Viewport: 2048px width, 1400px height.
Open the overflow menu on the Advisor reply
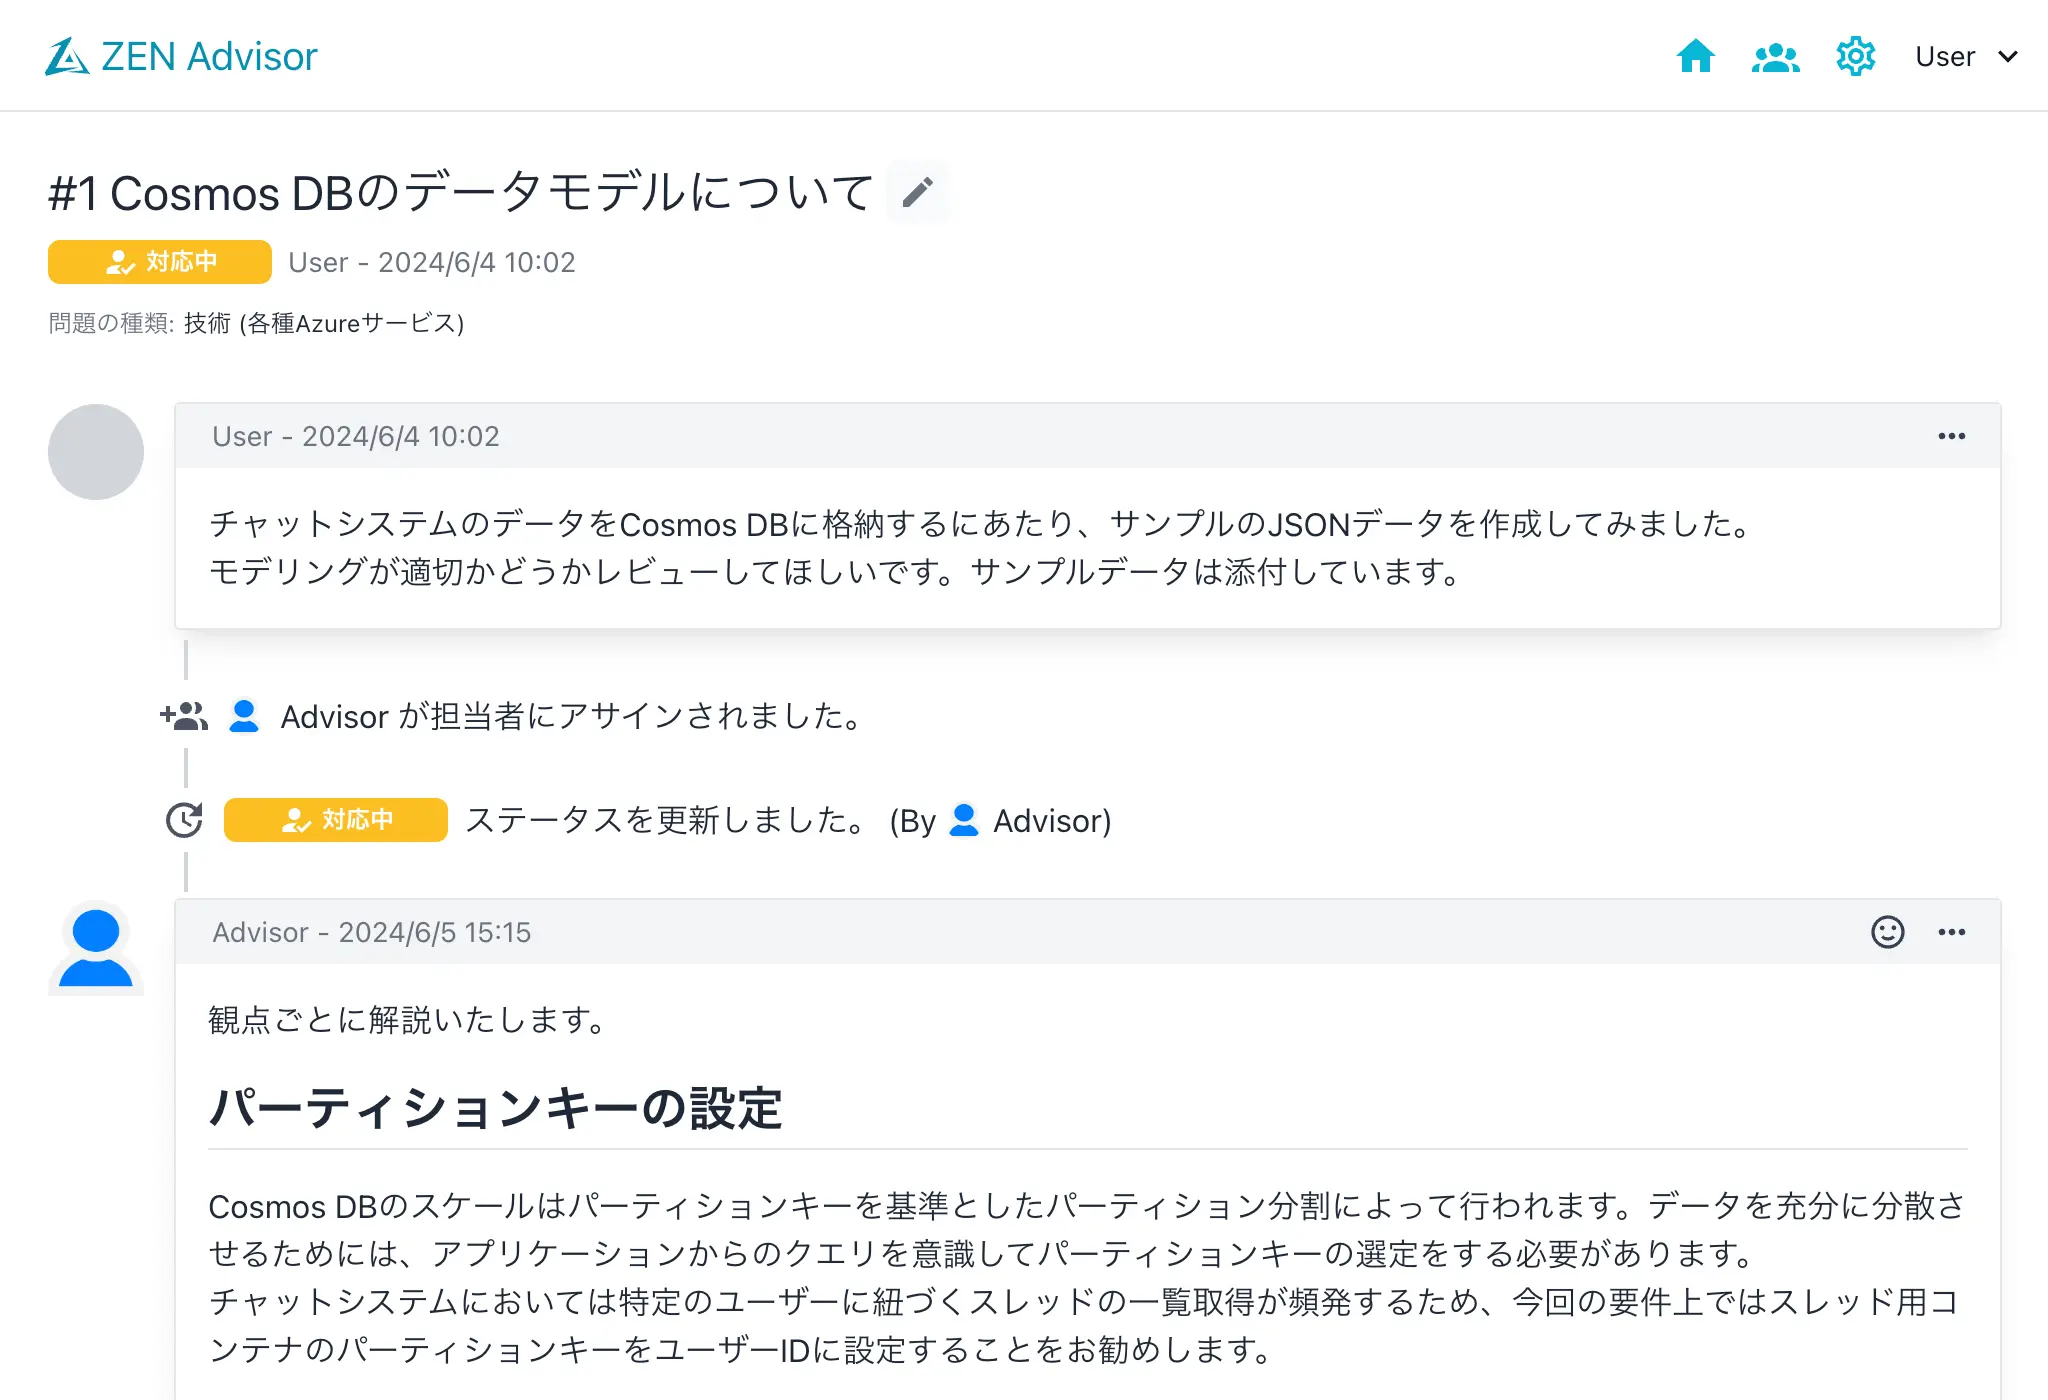(x=1951, y=932)
